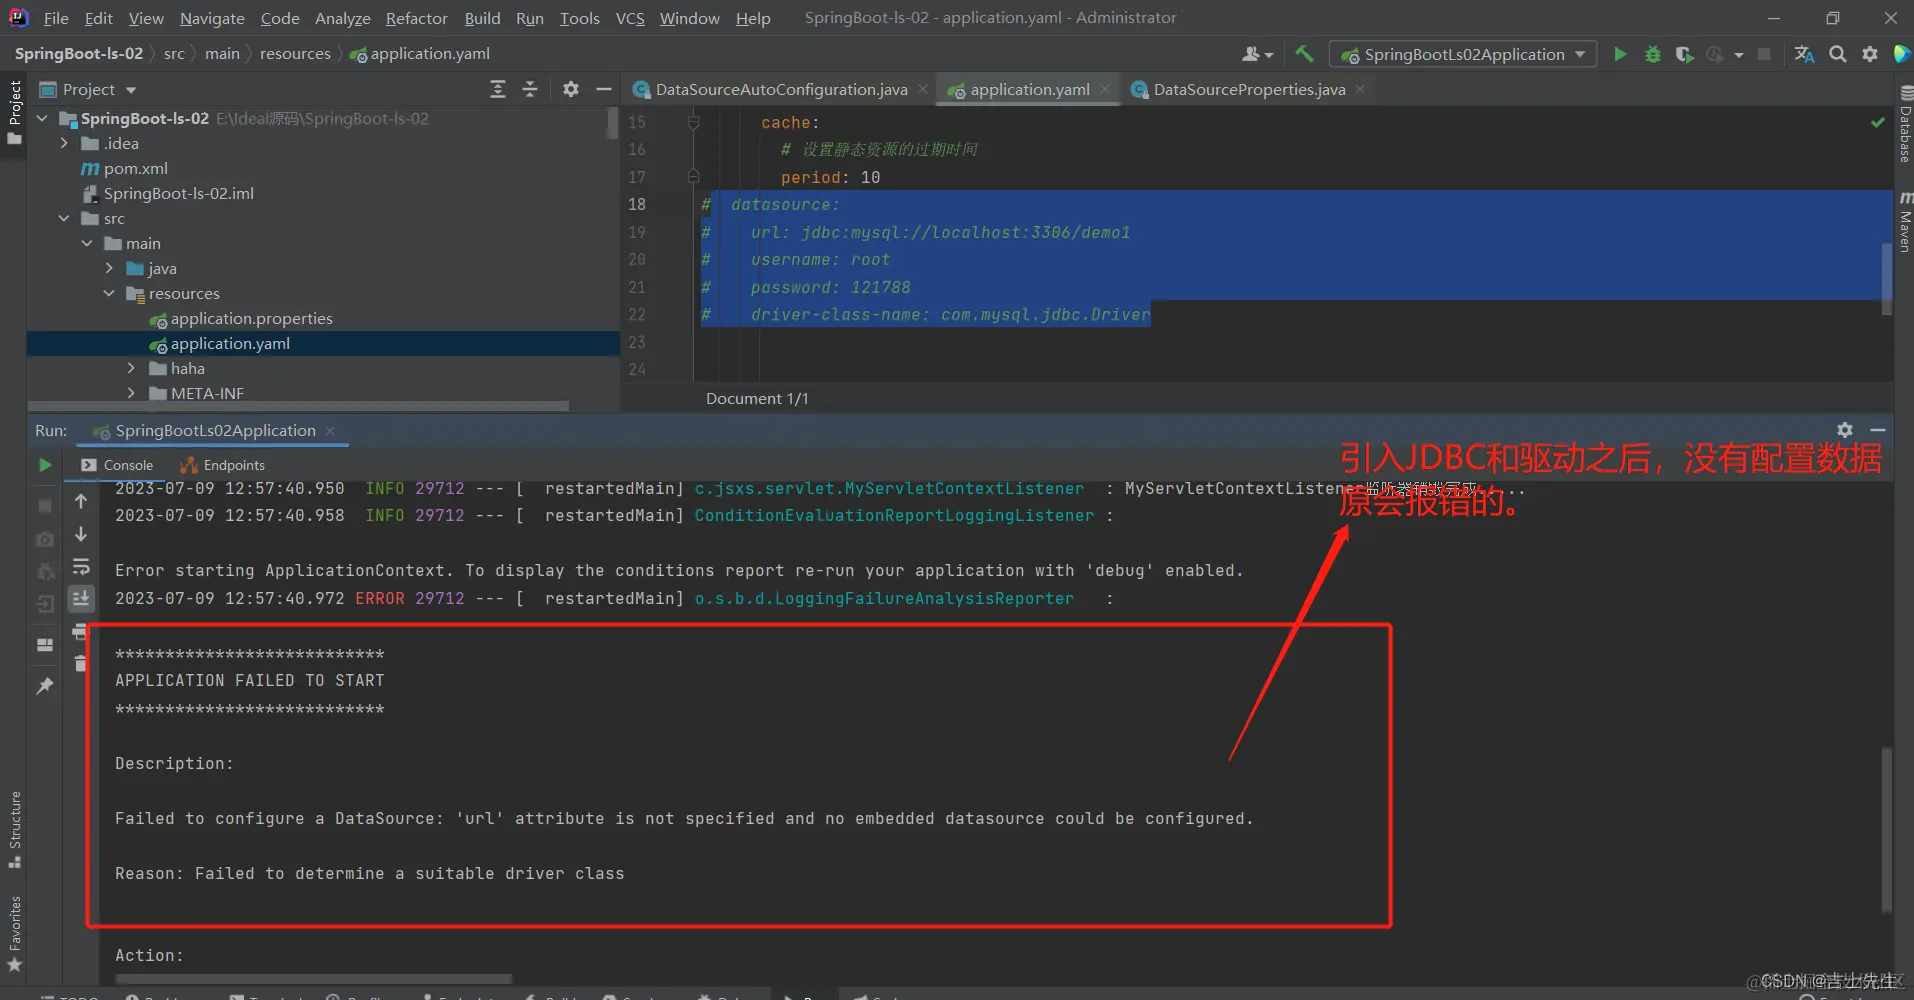The width and height of the screenshot is (1914, 1000).
Task: Open the Favorites side tool window
Action: [14, 934]
